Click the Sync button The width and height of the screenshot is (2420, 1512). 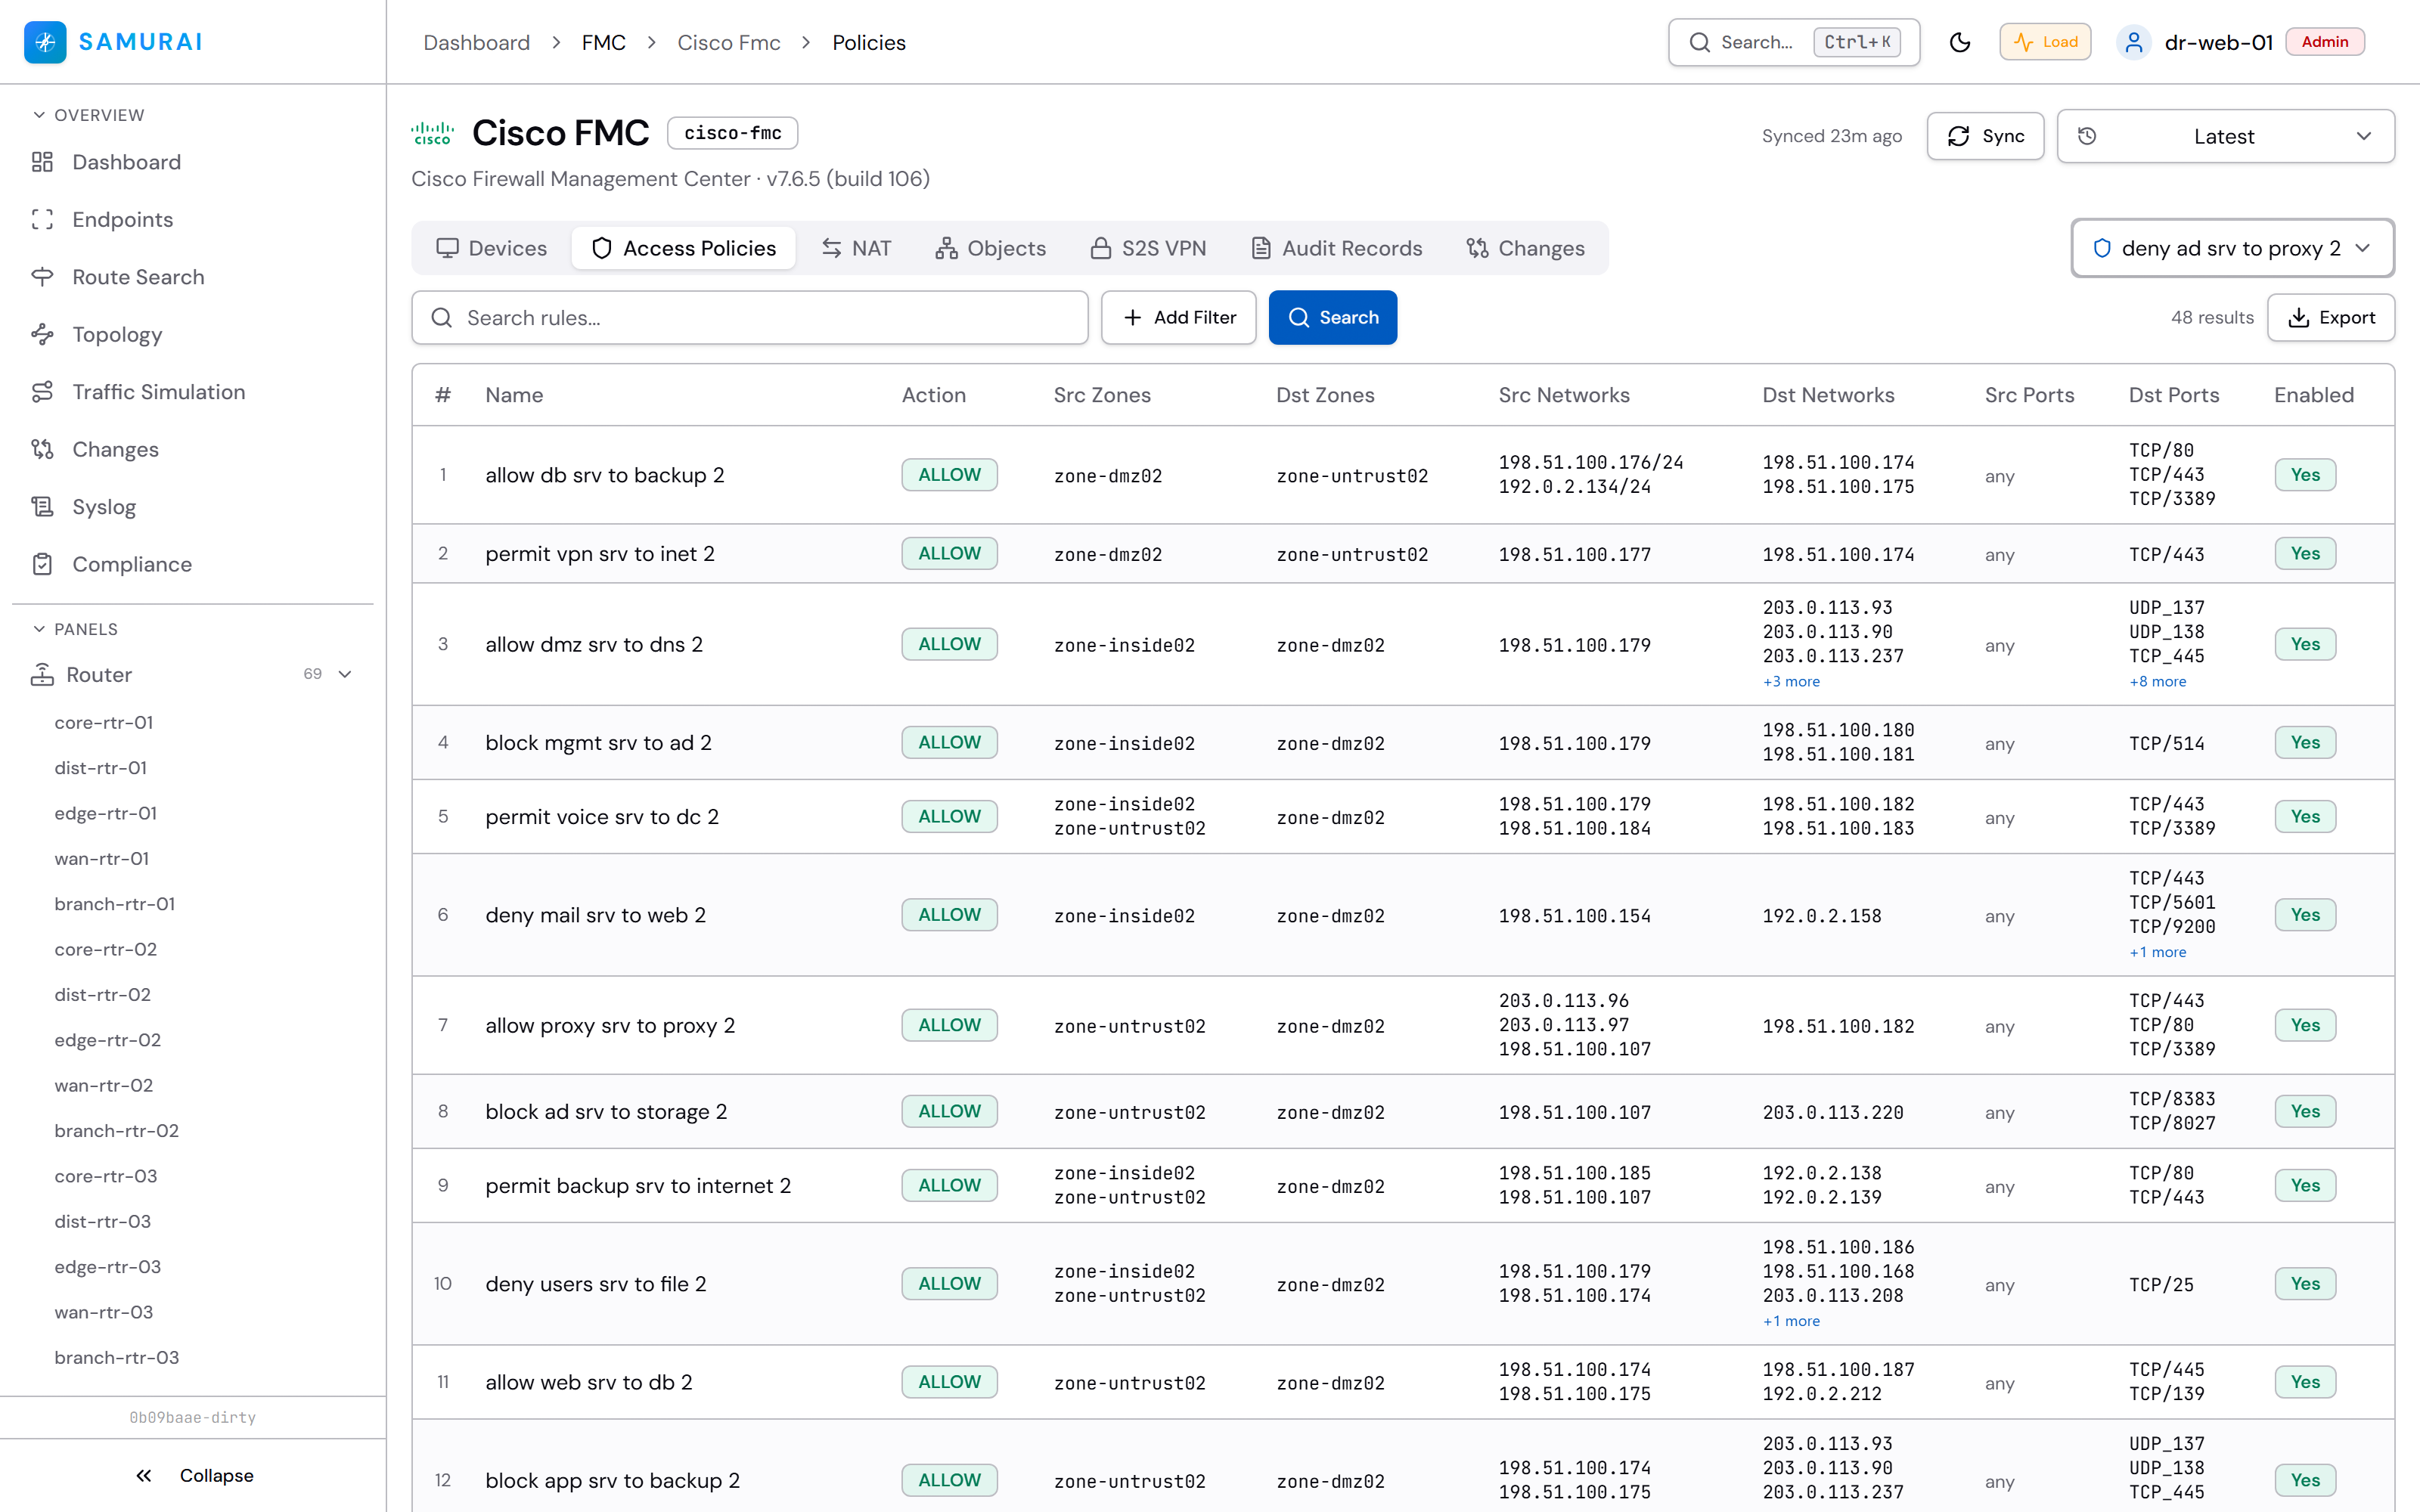pyautogui.click(x=1985, y=136)
